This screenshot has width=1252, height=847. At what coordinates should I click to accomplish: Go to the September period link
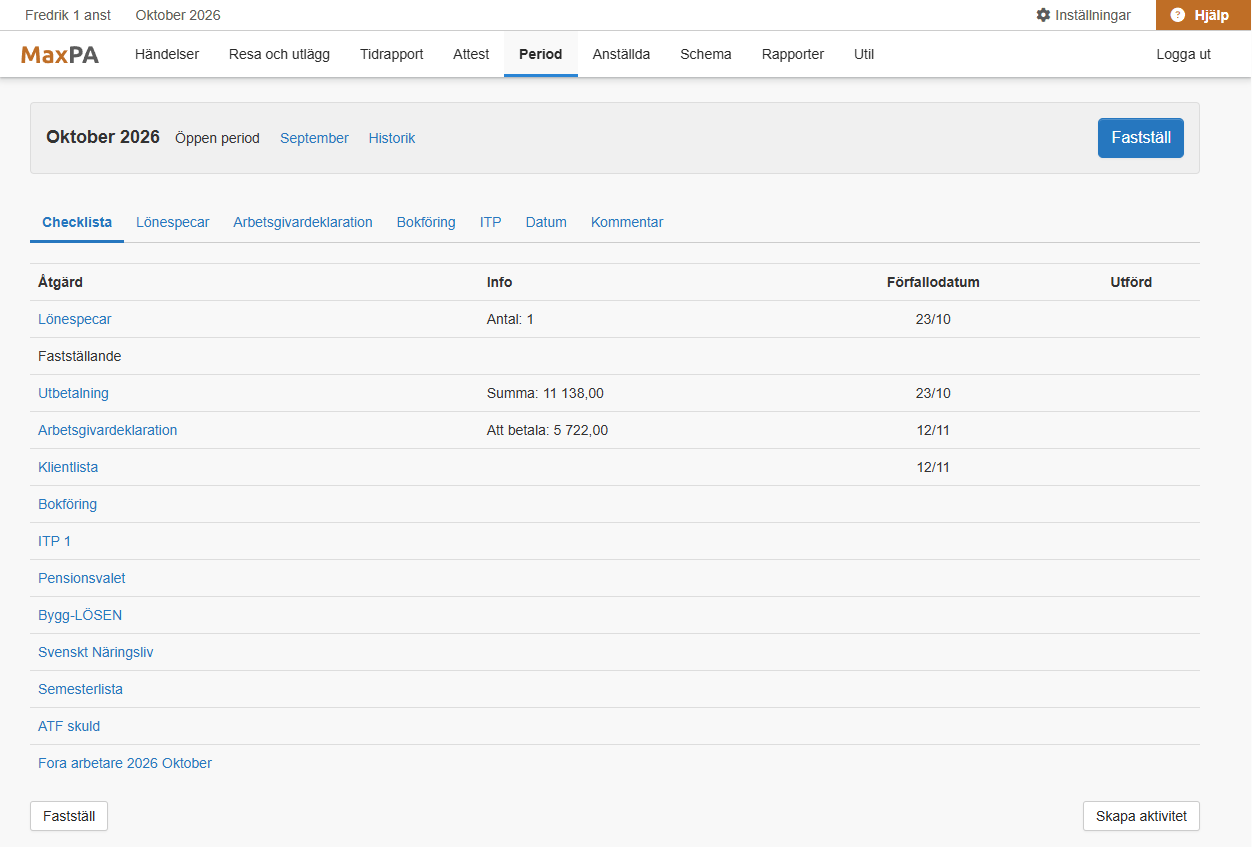(314, 138)
